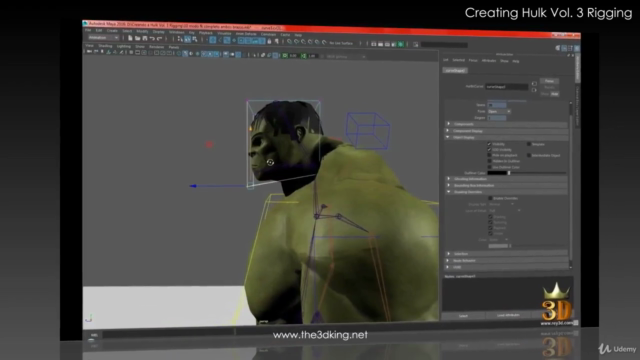Check the Enable Overrides checkbox
Viewport: 640px width, 360px height.
(x=490, y=198)
